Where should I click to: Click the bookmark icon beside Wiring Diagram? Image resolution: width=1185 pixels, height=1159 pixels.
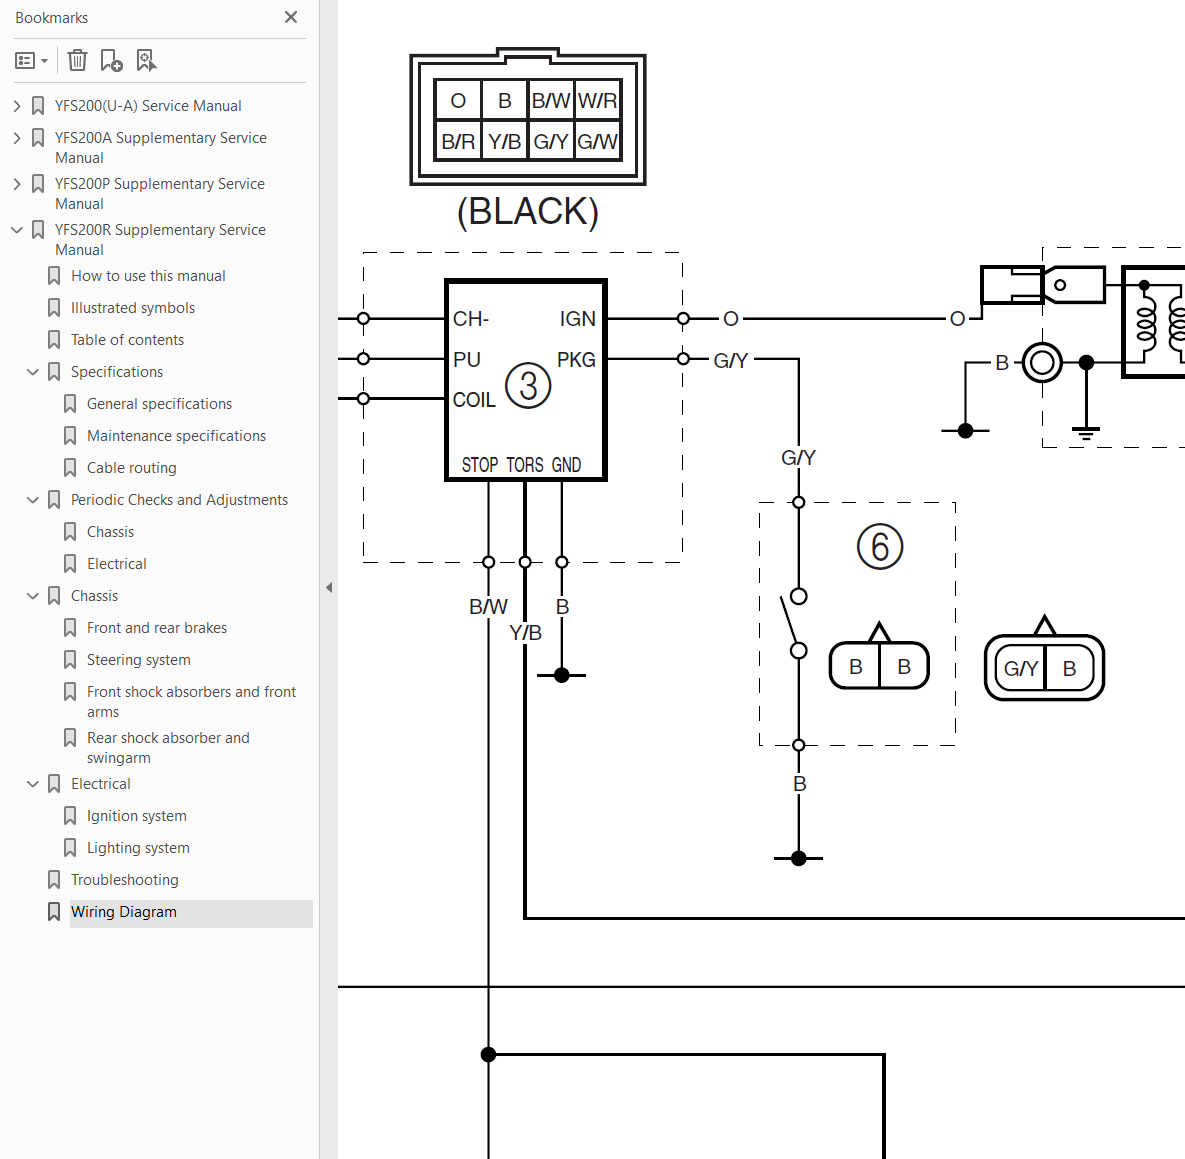pyautogui.click(x=54, y=912)
